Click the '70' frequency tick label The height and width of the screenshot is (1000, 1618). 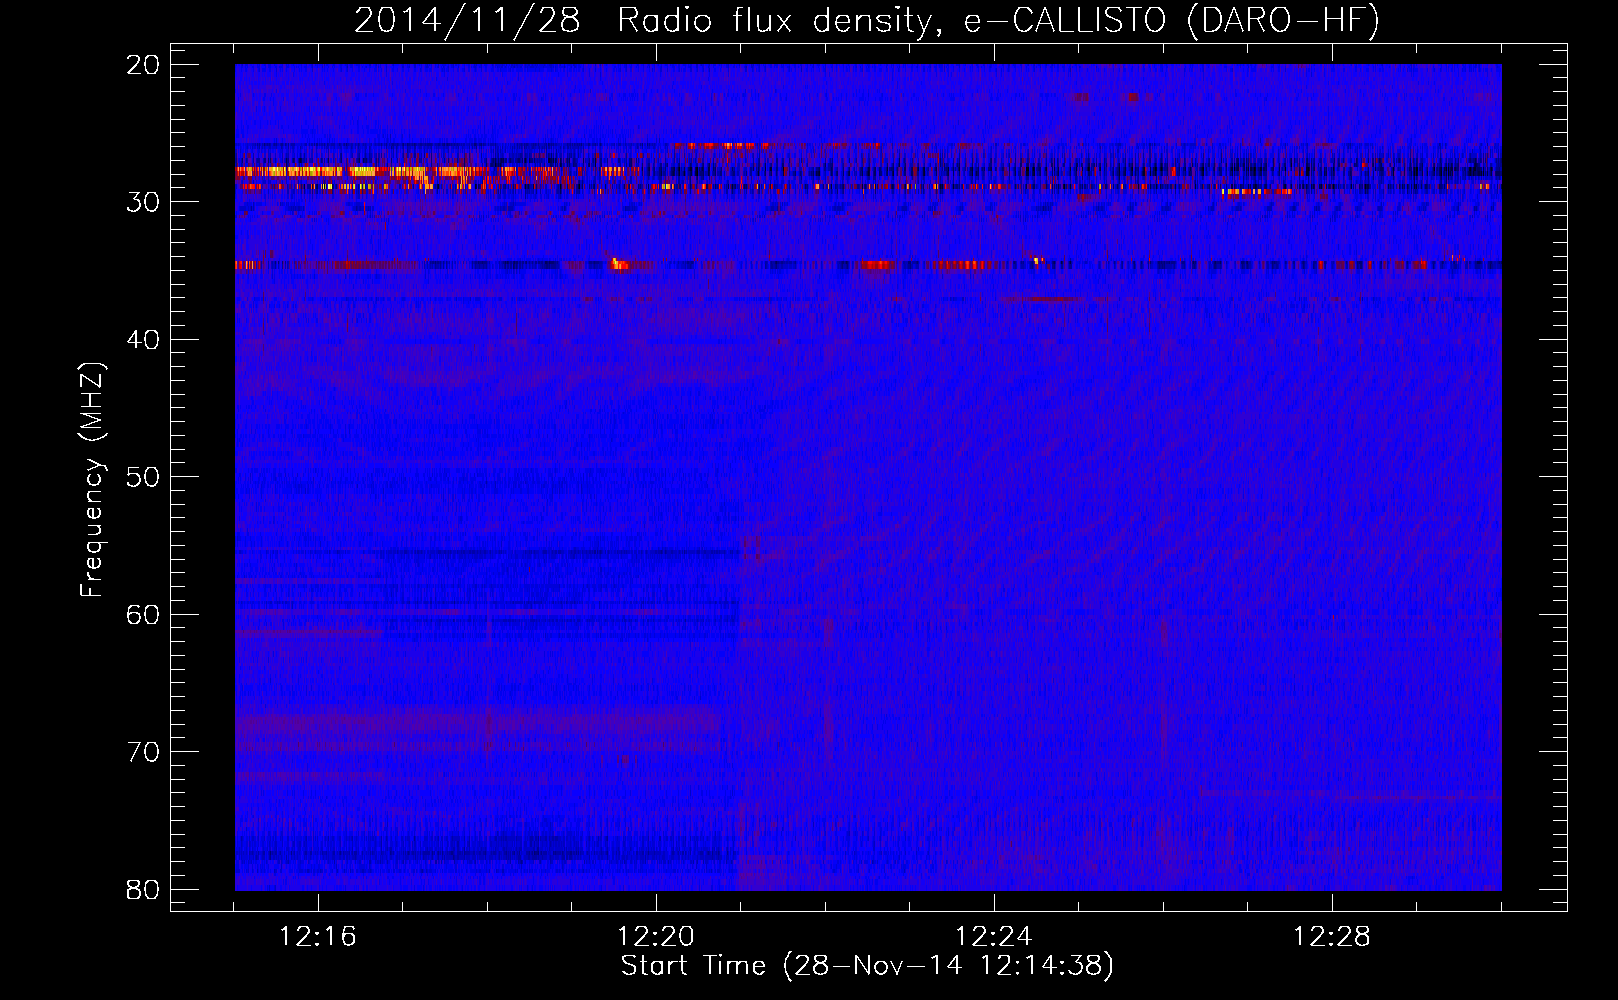143,752
